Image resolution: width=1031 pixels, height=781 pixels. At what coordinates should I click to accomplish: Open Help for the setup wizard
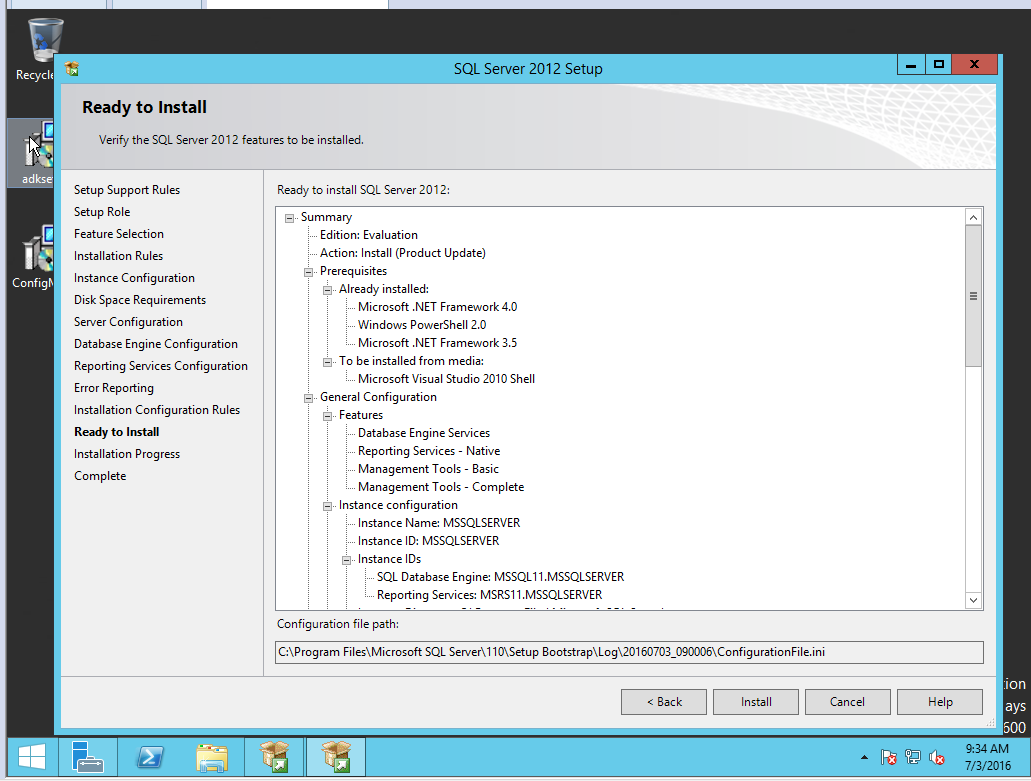pyautogui.click(x=940, y=701)
